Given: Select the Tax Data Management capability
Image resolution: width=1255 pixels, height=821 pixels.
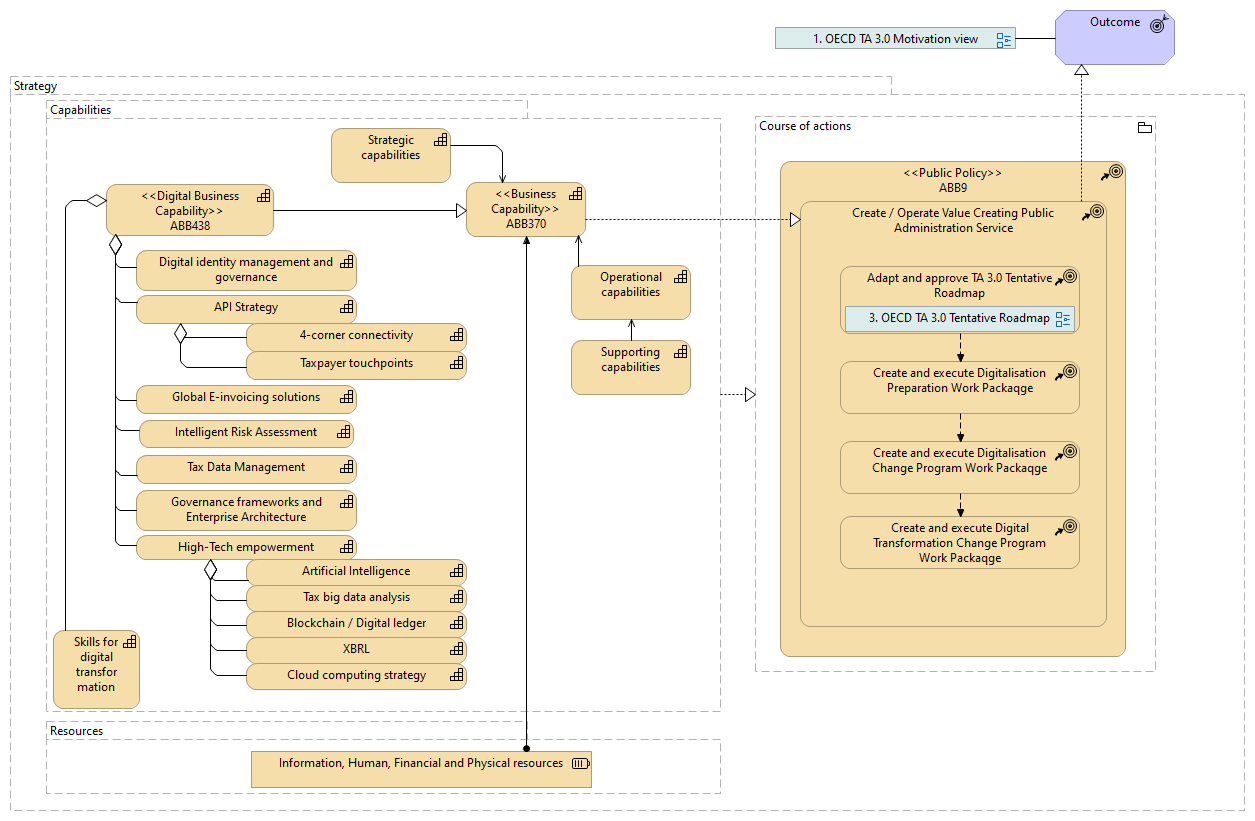Looking at the screenshot, I should point(246,468).
